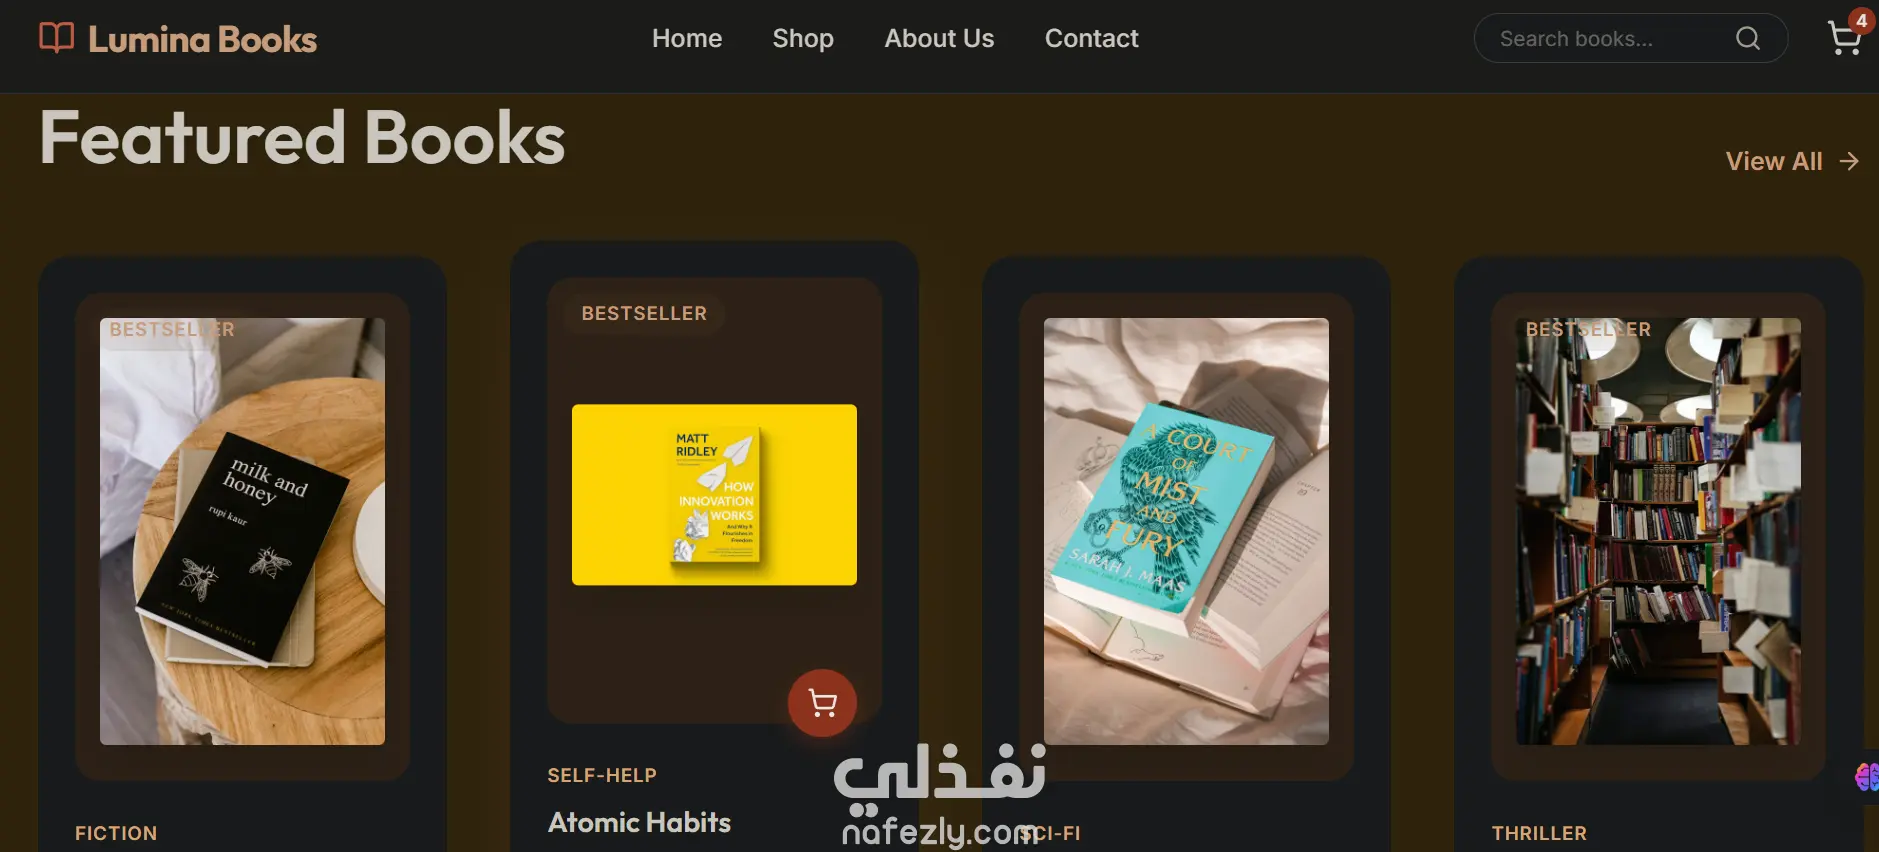Select About Us in the navigation bar
This screenshot has width=1879, height=852.
tap(939, 38)
